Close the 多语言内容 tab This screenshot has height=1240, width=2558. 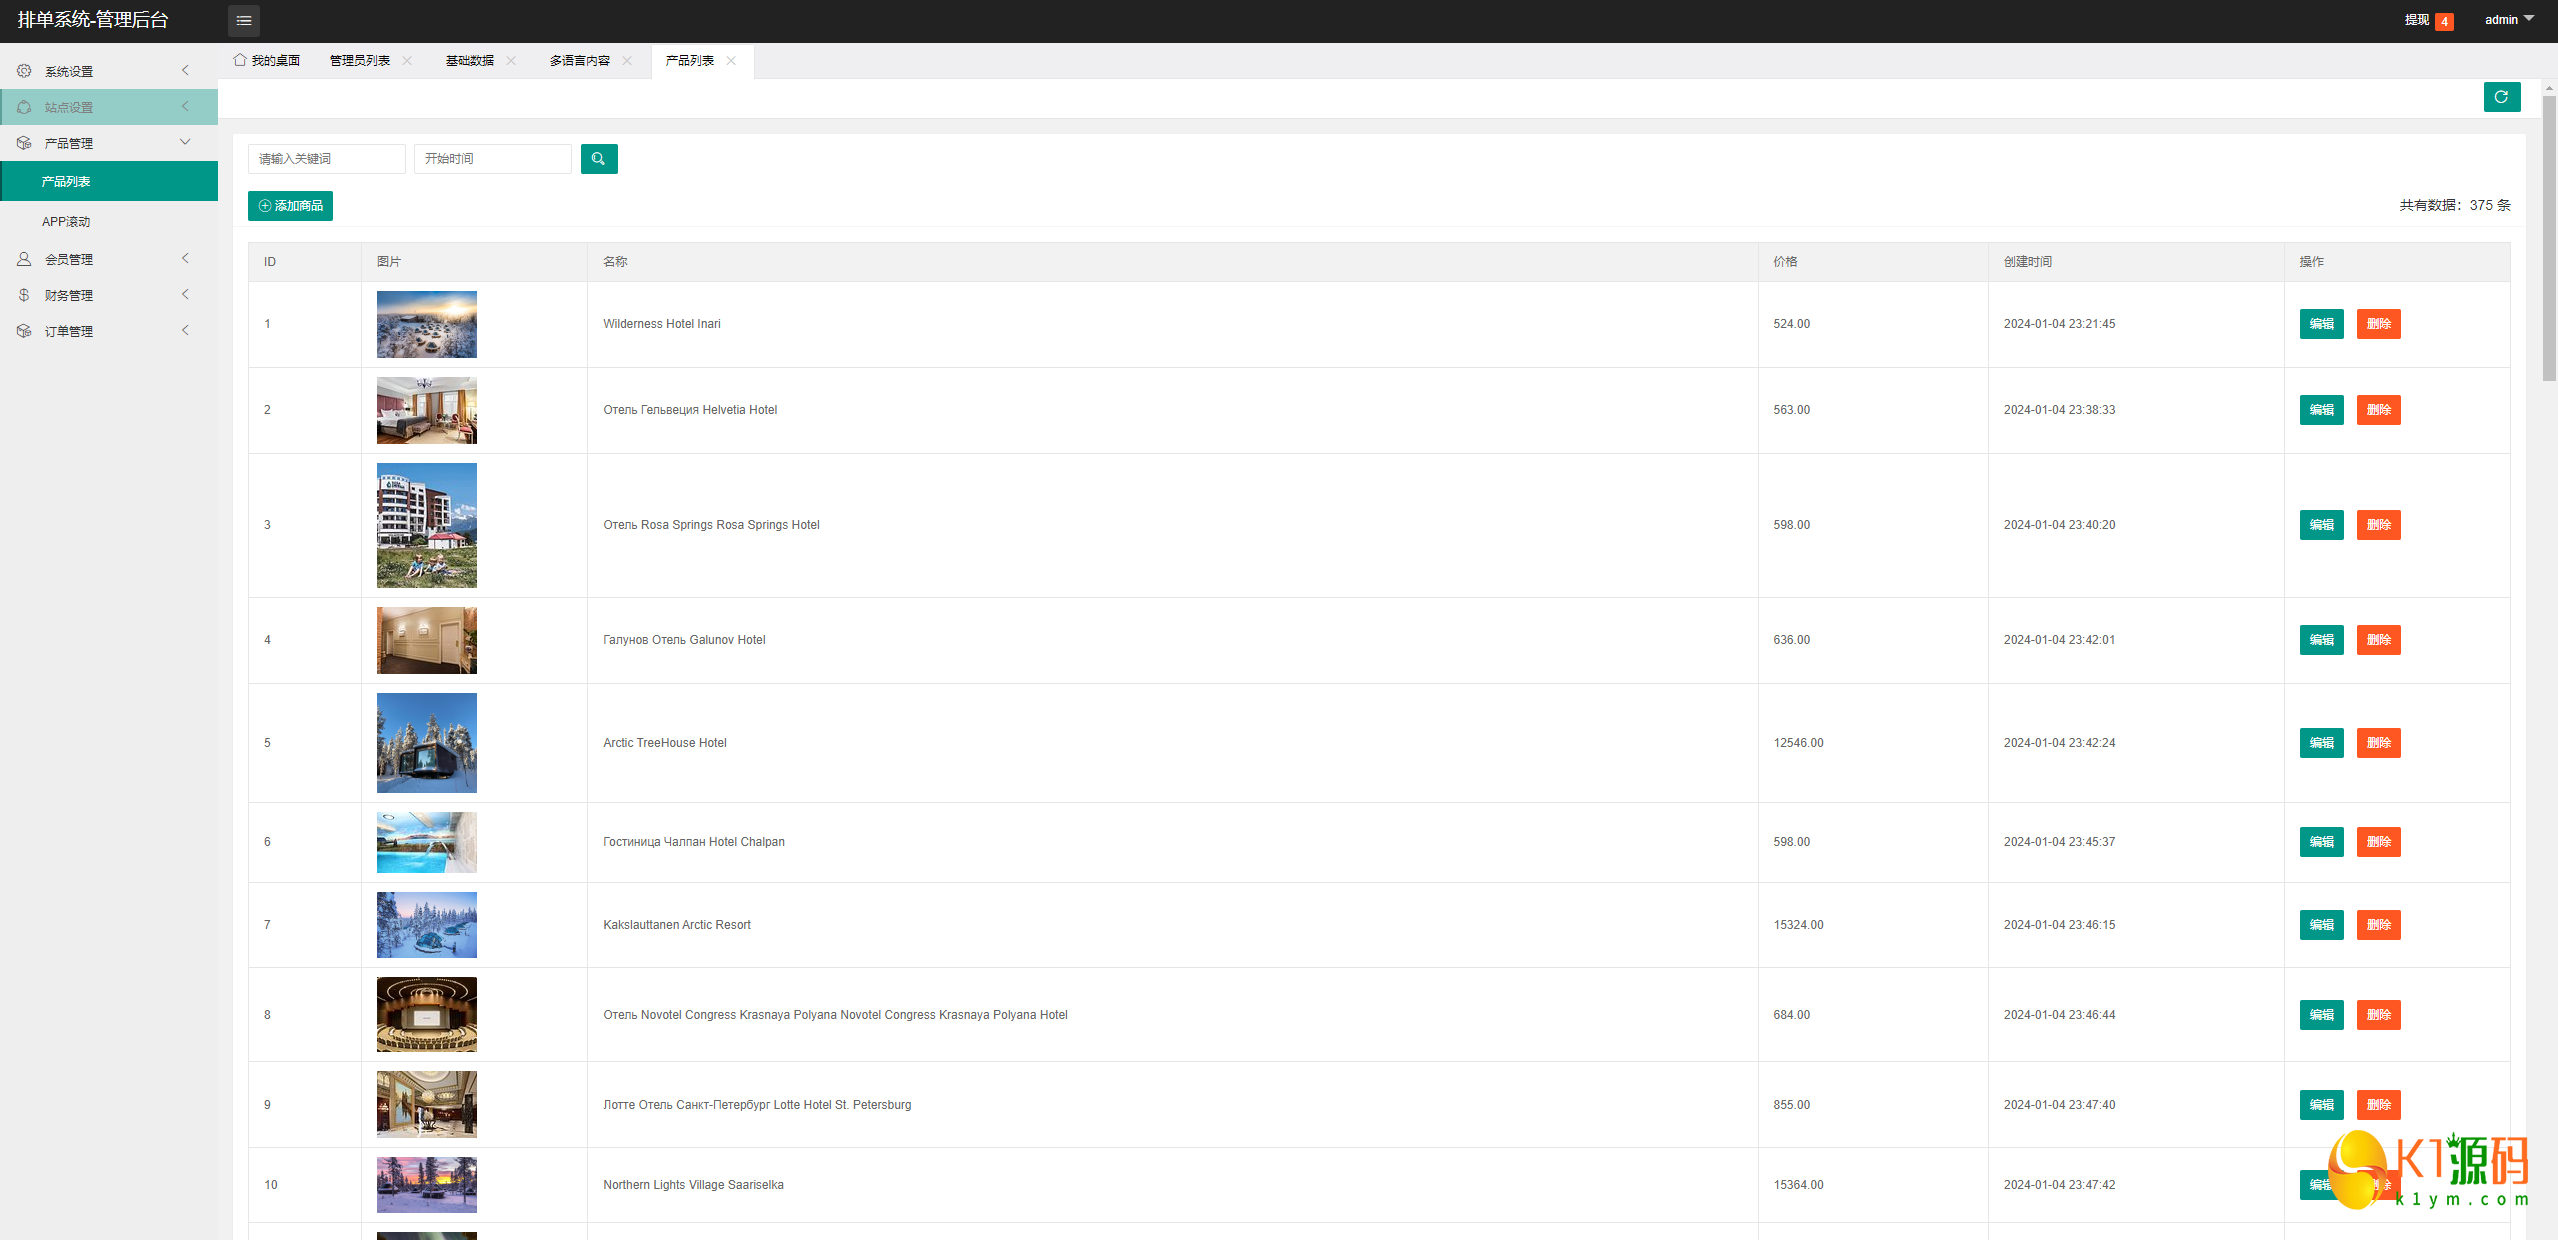click(627, 61)
